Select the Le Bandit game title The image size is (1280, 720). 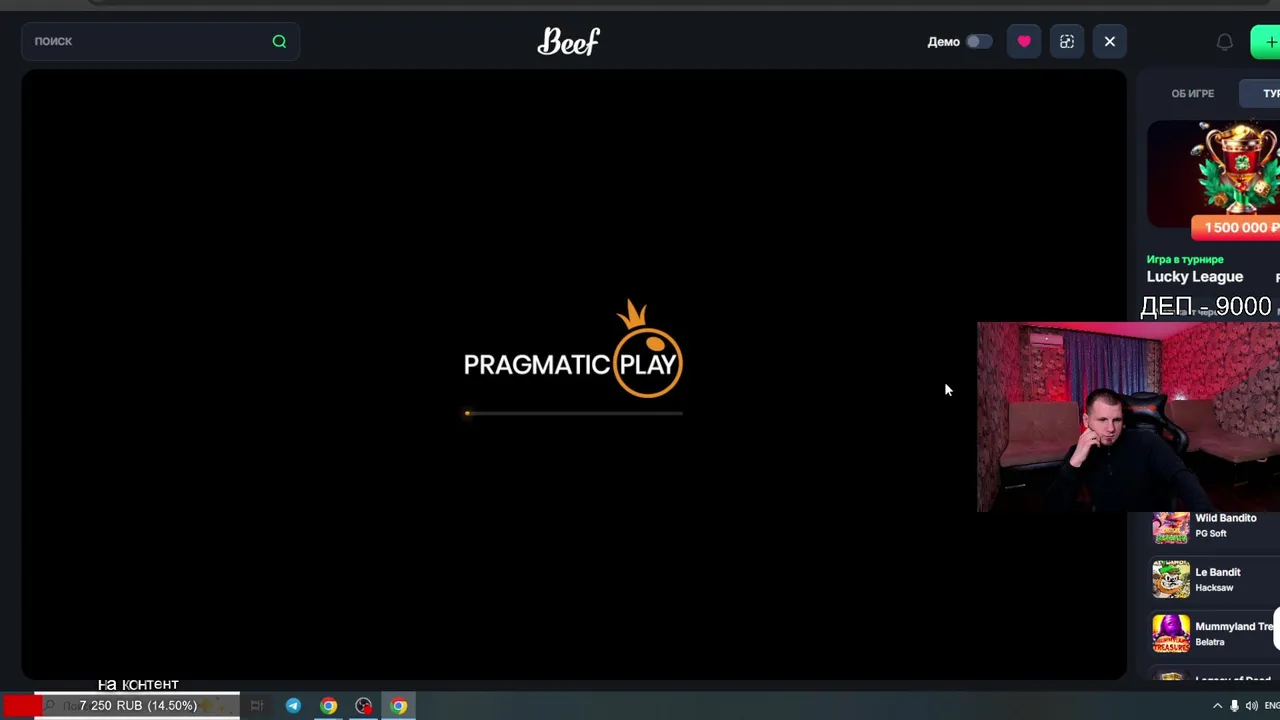pyautogui.click(x=1218, y=572)
